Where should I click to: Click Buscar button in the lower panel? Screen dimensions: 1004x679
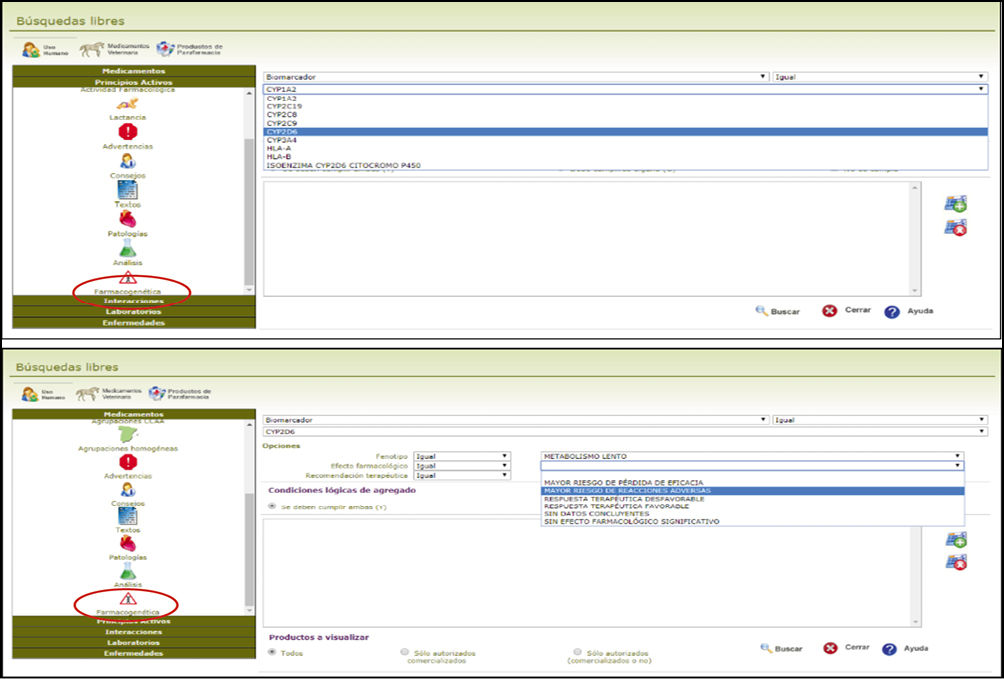(780, 649)
